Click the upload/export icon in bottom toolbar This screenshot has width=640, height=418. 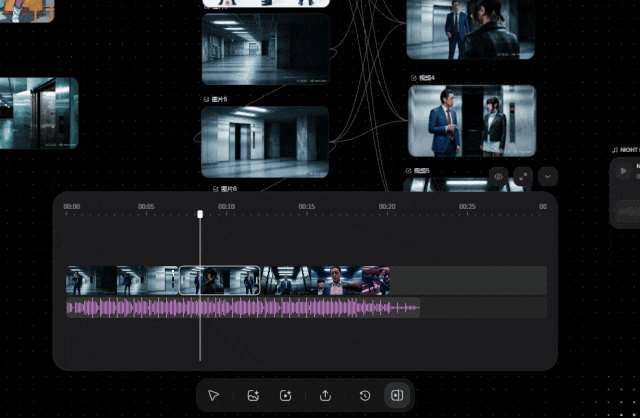pyautogui.click(x=325, y=395)
